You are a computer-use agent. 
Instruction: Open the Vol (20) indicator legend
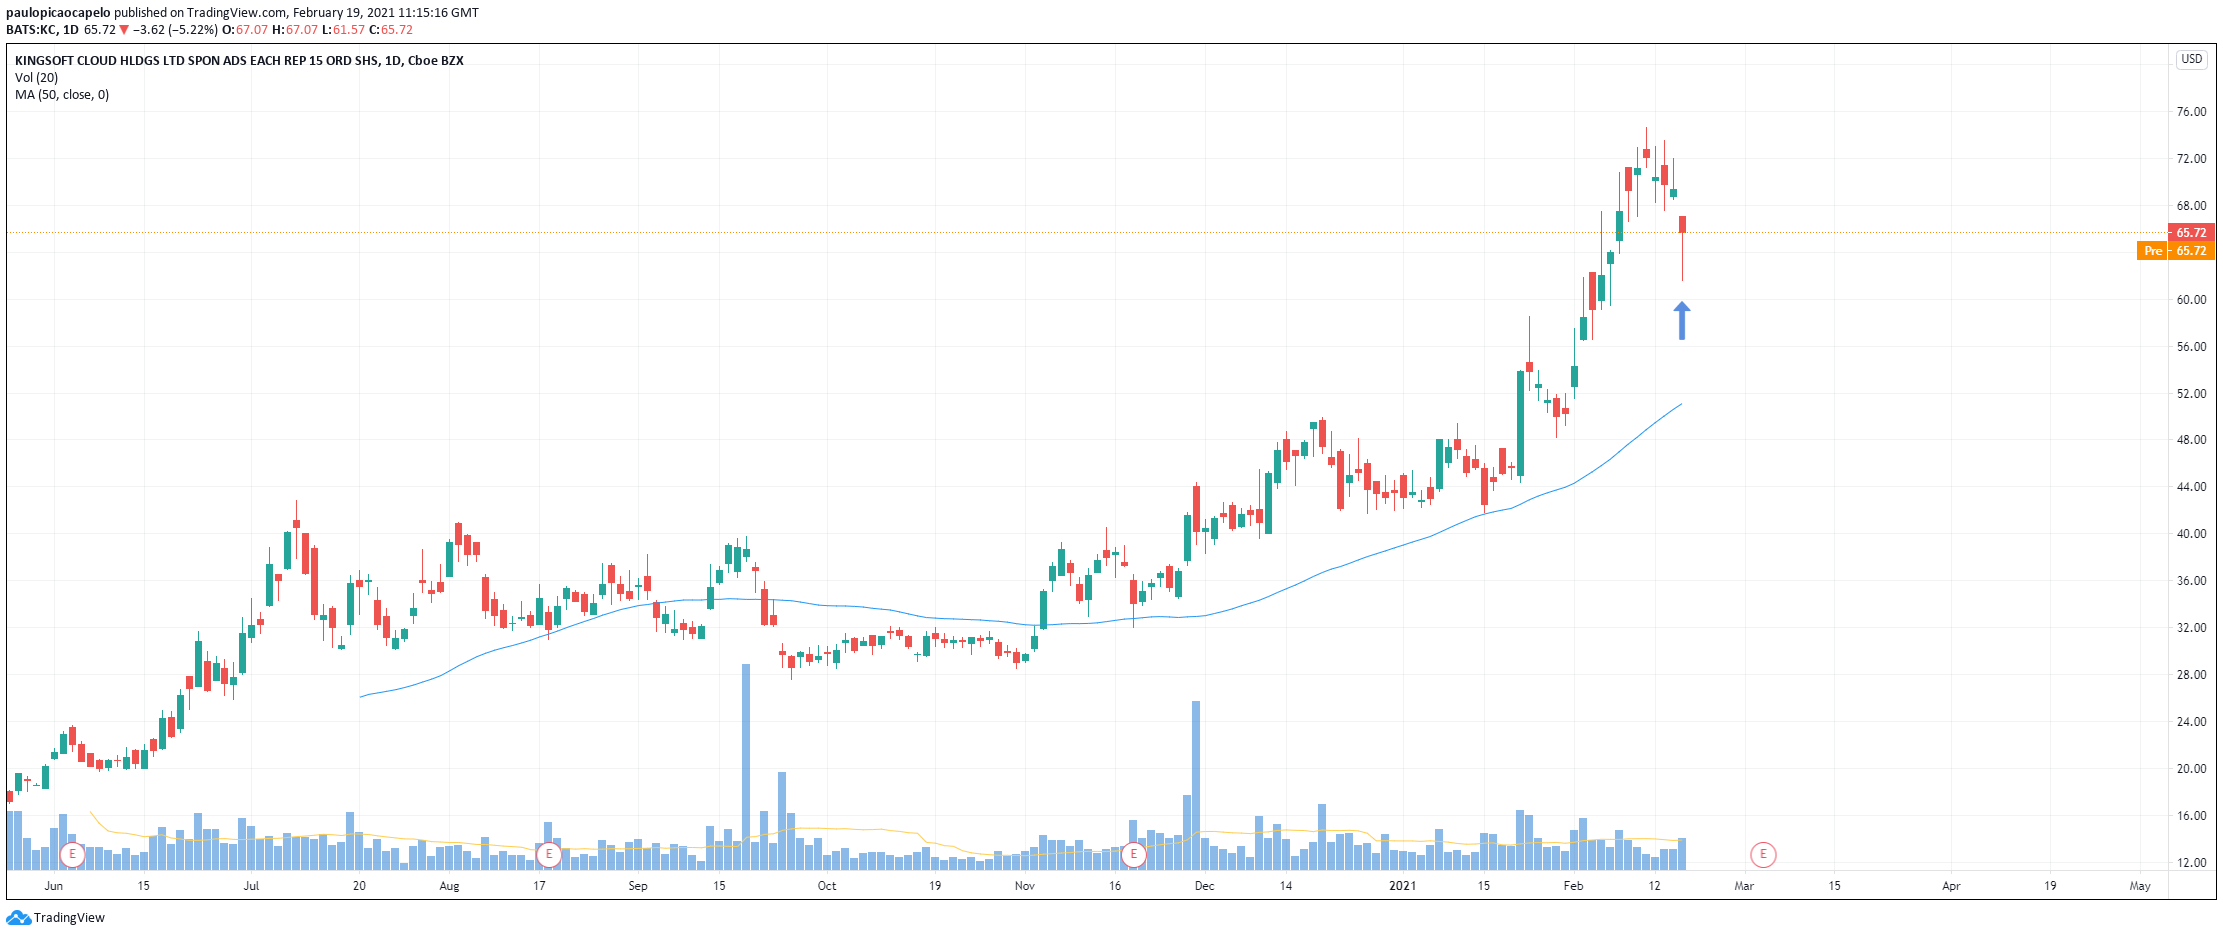click(x=36, y=78)
